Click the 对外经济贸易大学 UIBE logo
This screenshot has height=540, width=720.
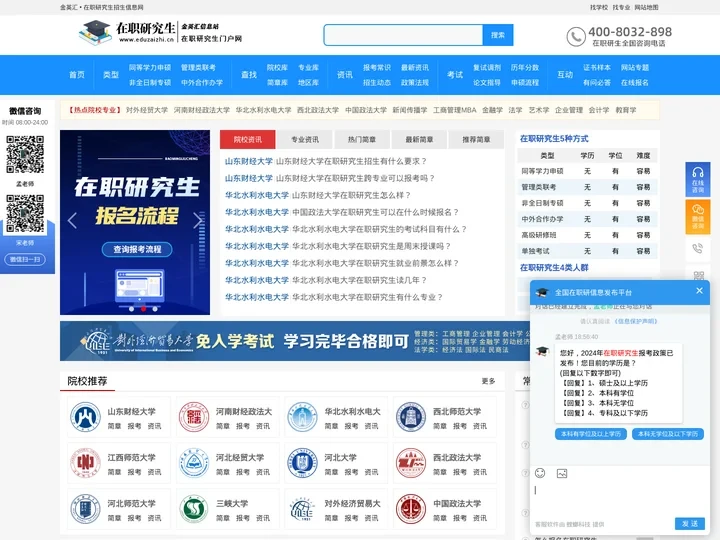tap(302, 509)
